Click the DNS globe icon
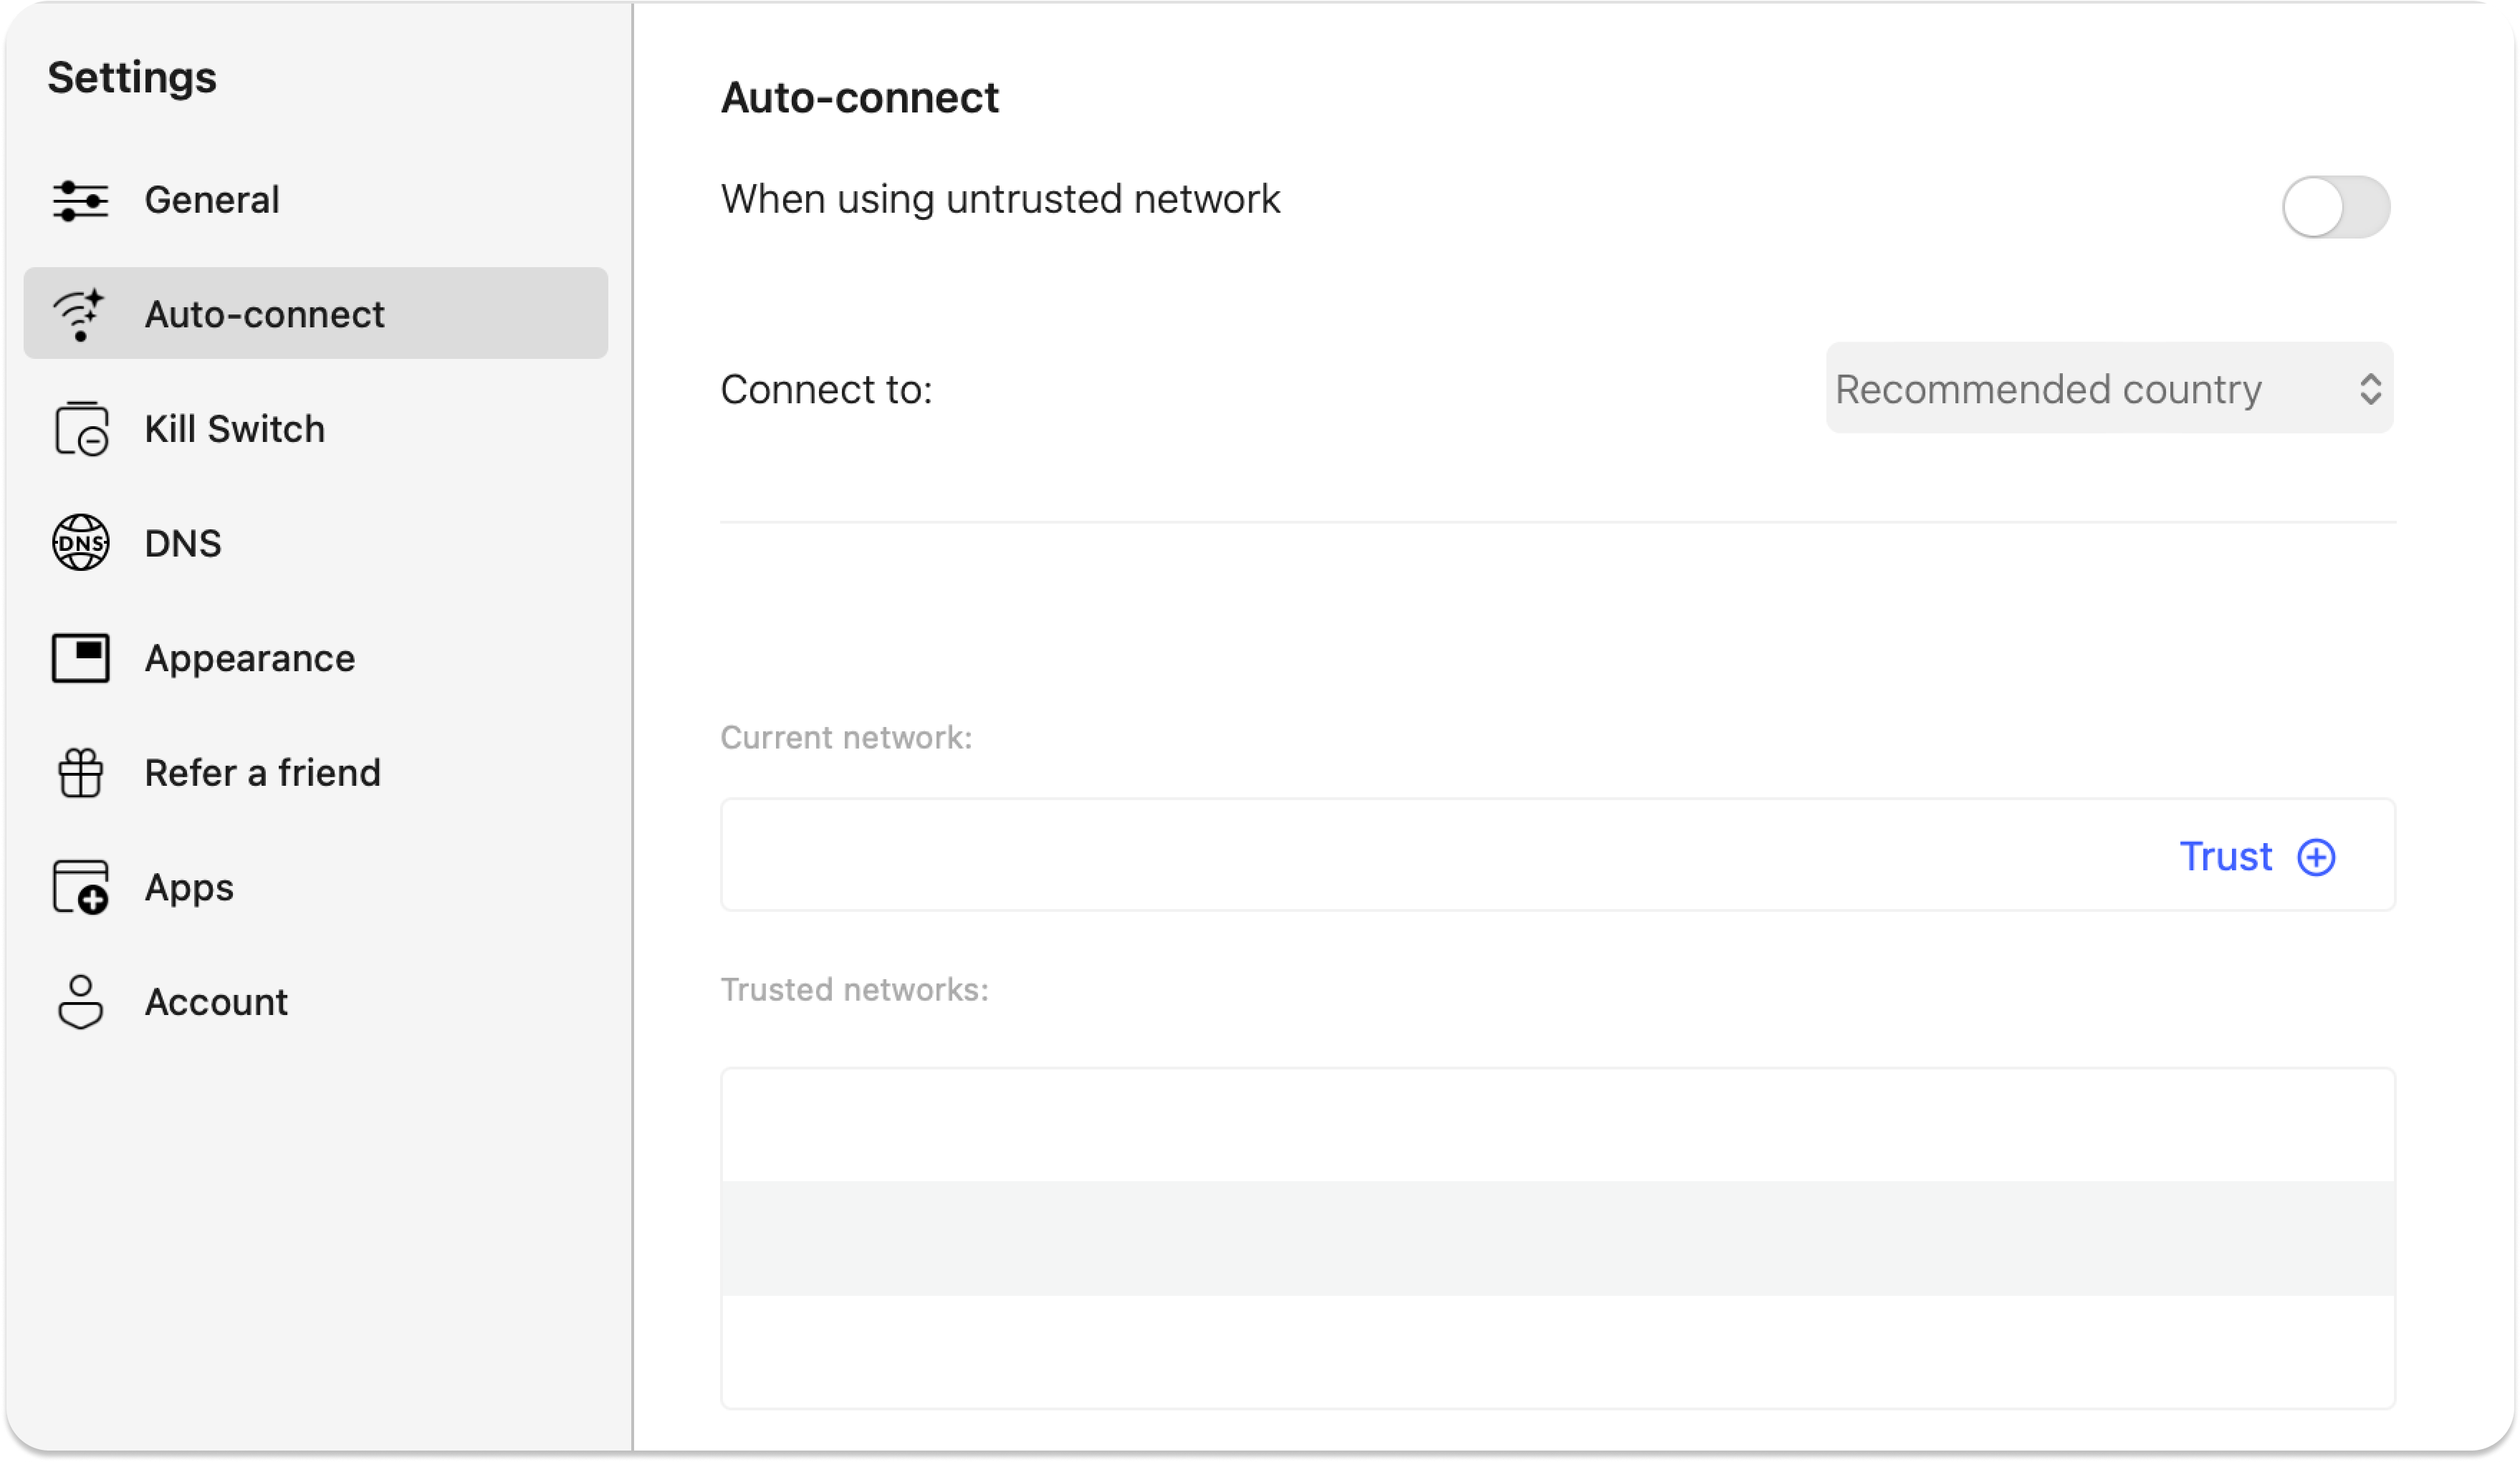This screenshot has width=2520, height=1462. pos(80,543)
